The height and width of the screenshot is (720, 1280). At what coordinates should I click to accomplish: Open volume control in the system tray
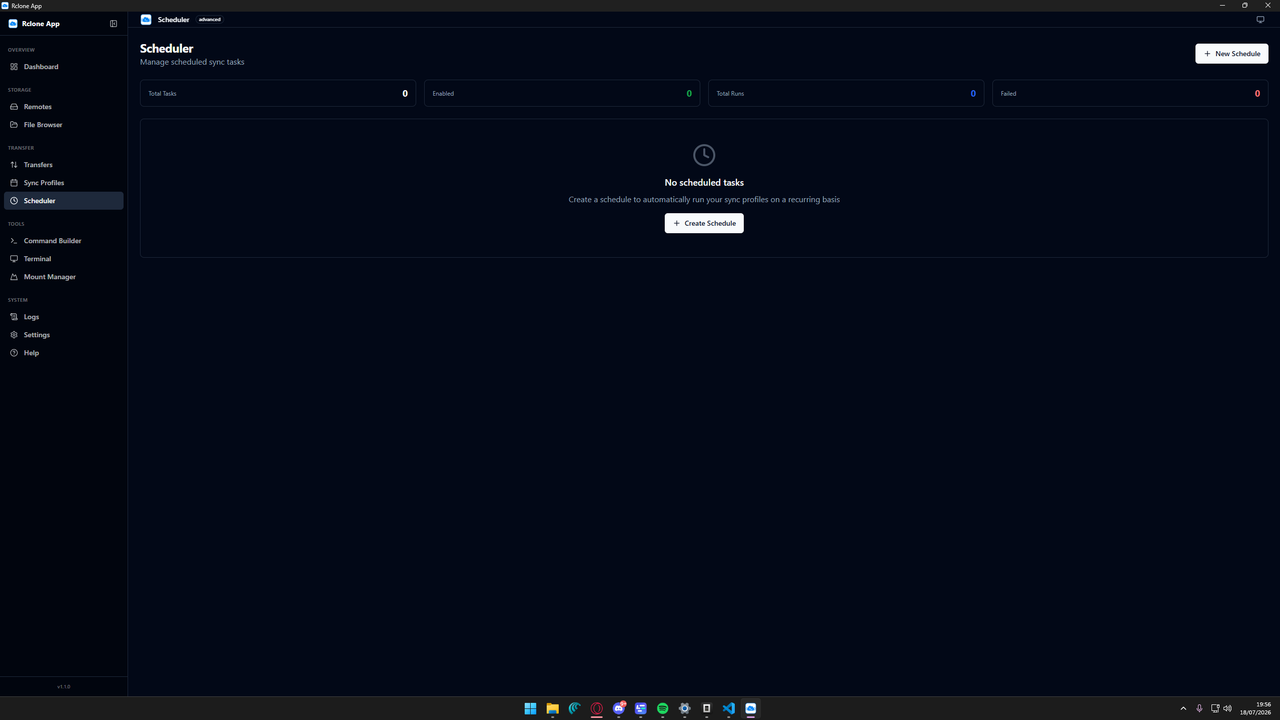1227,708
